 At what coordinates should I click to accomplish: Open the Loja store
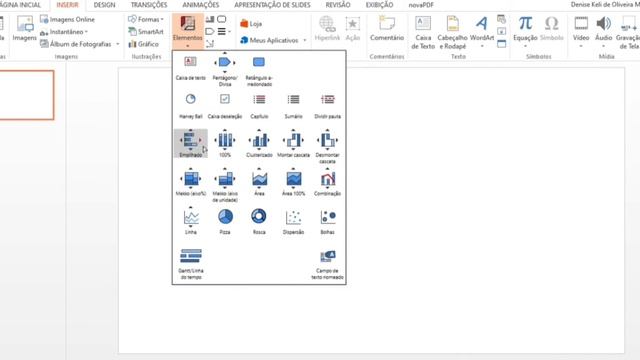coord(251,24)
